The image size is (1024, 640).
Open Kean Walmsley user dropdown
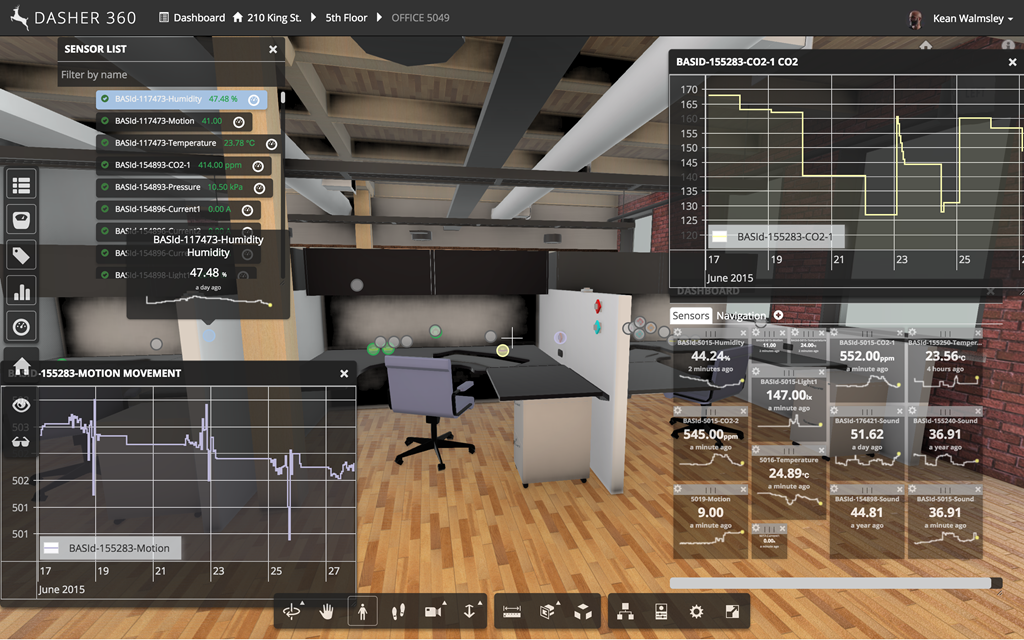point(960,18)
